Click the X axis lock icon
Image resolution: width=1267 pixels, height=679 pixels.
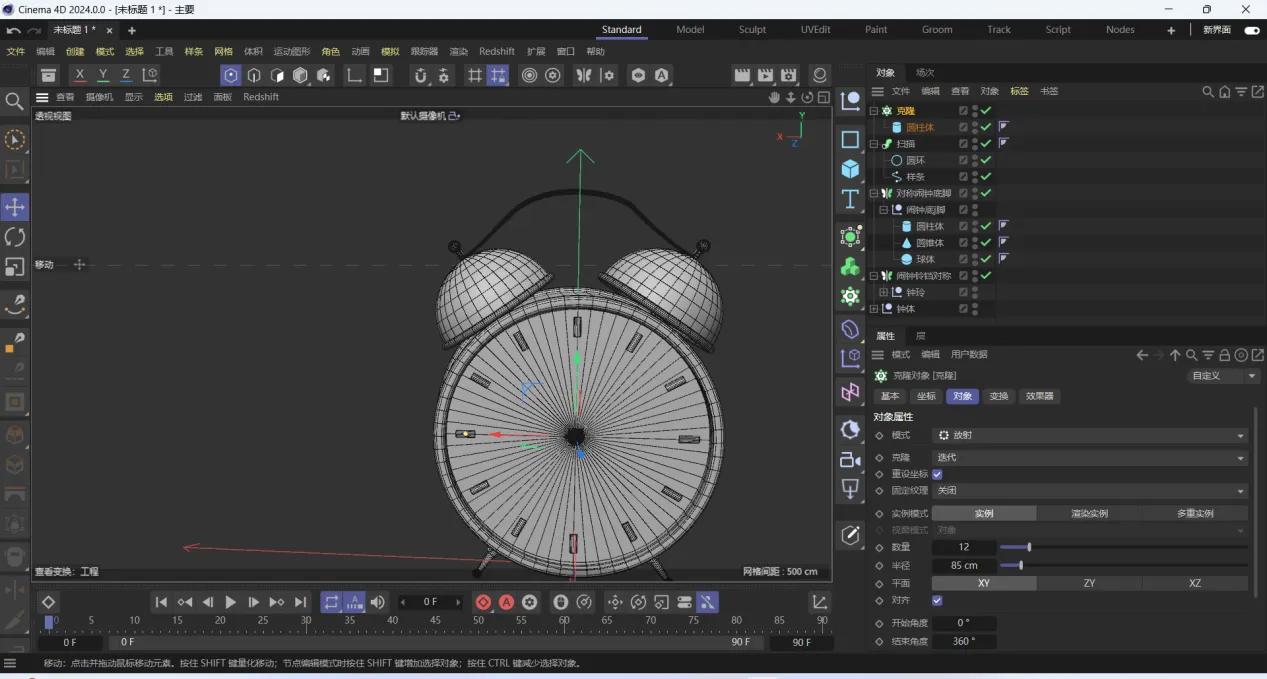80,75
